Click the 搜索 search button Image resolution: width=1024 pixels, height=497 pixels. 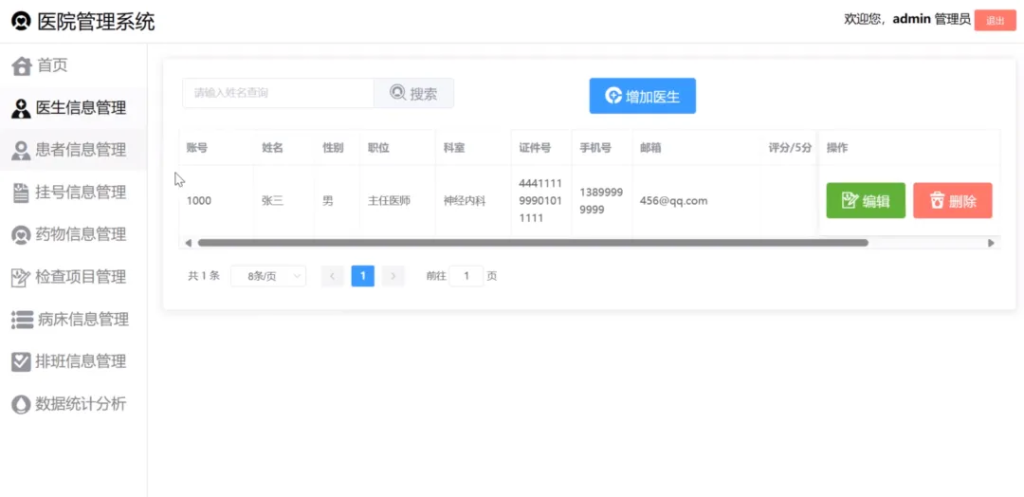[413, 93]
